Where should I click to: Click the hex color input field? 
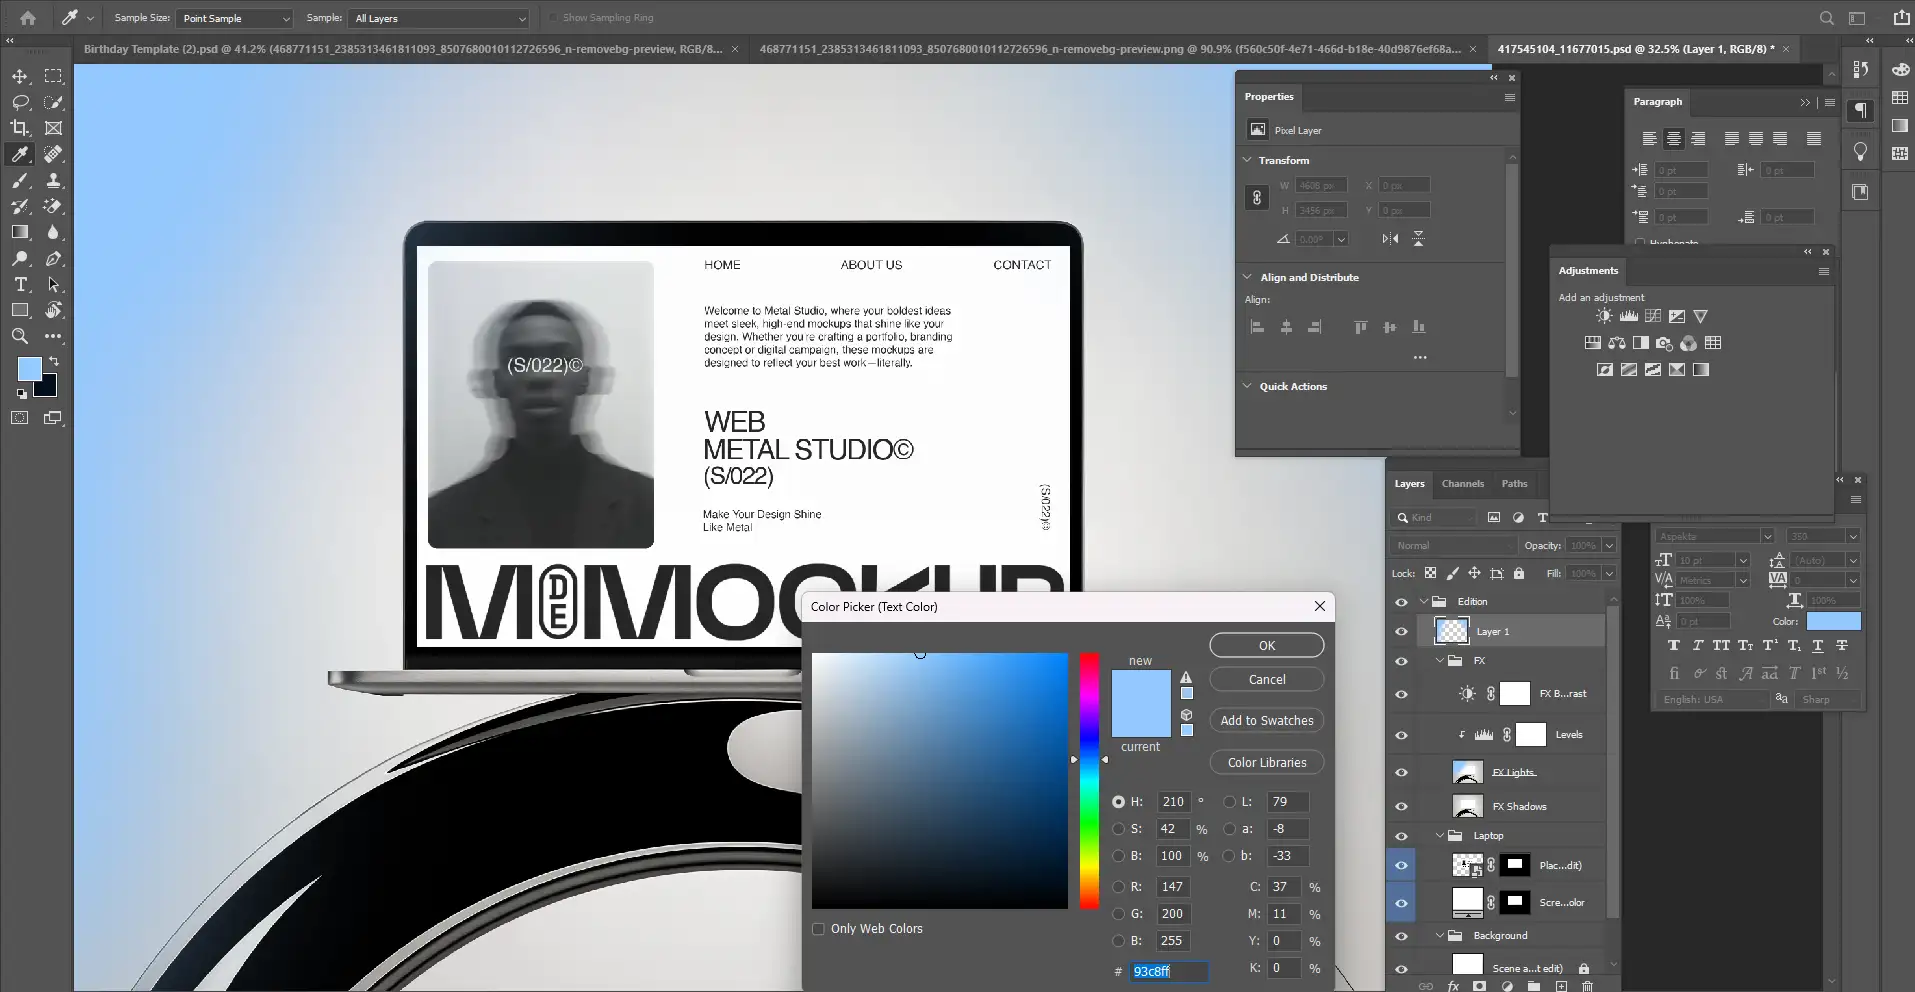tap(1169, 971)
